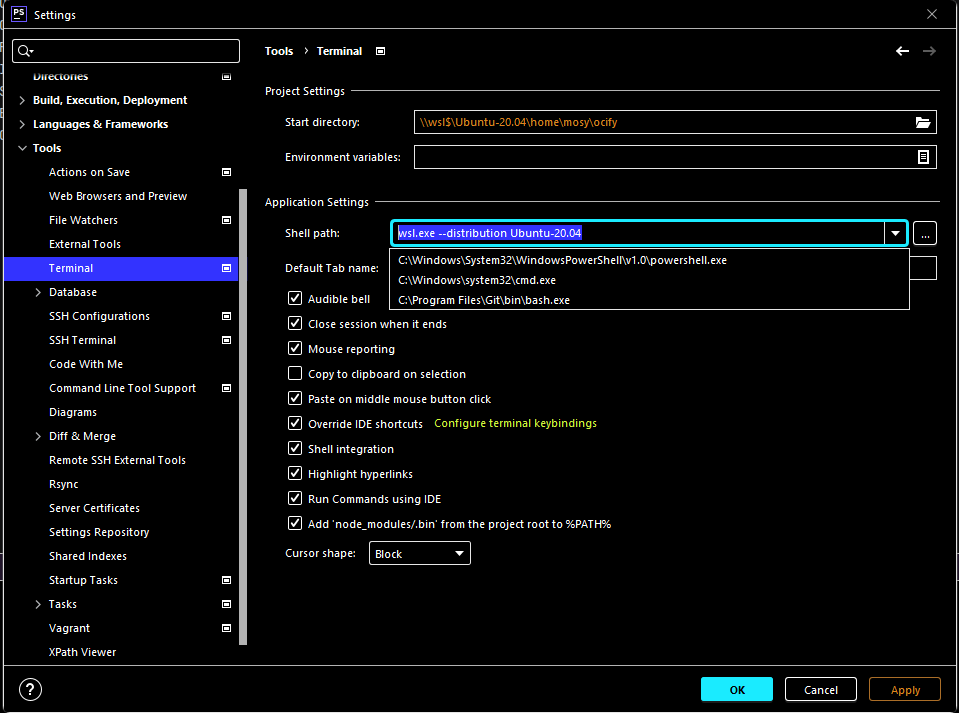Open the Environment variables editor icon
The height and width of the screenshot is (713, 959).
(x=923, y=157)
